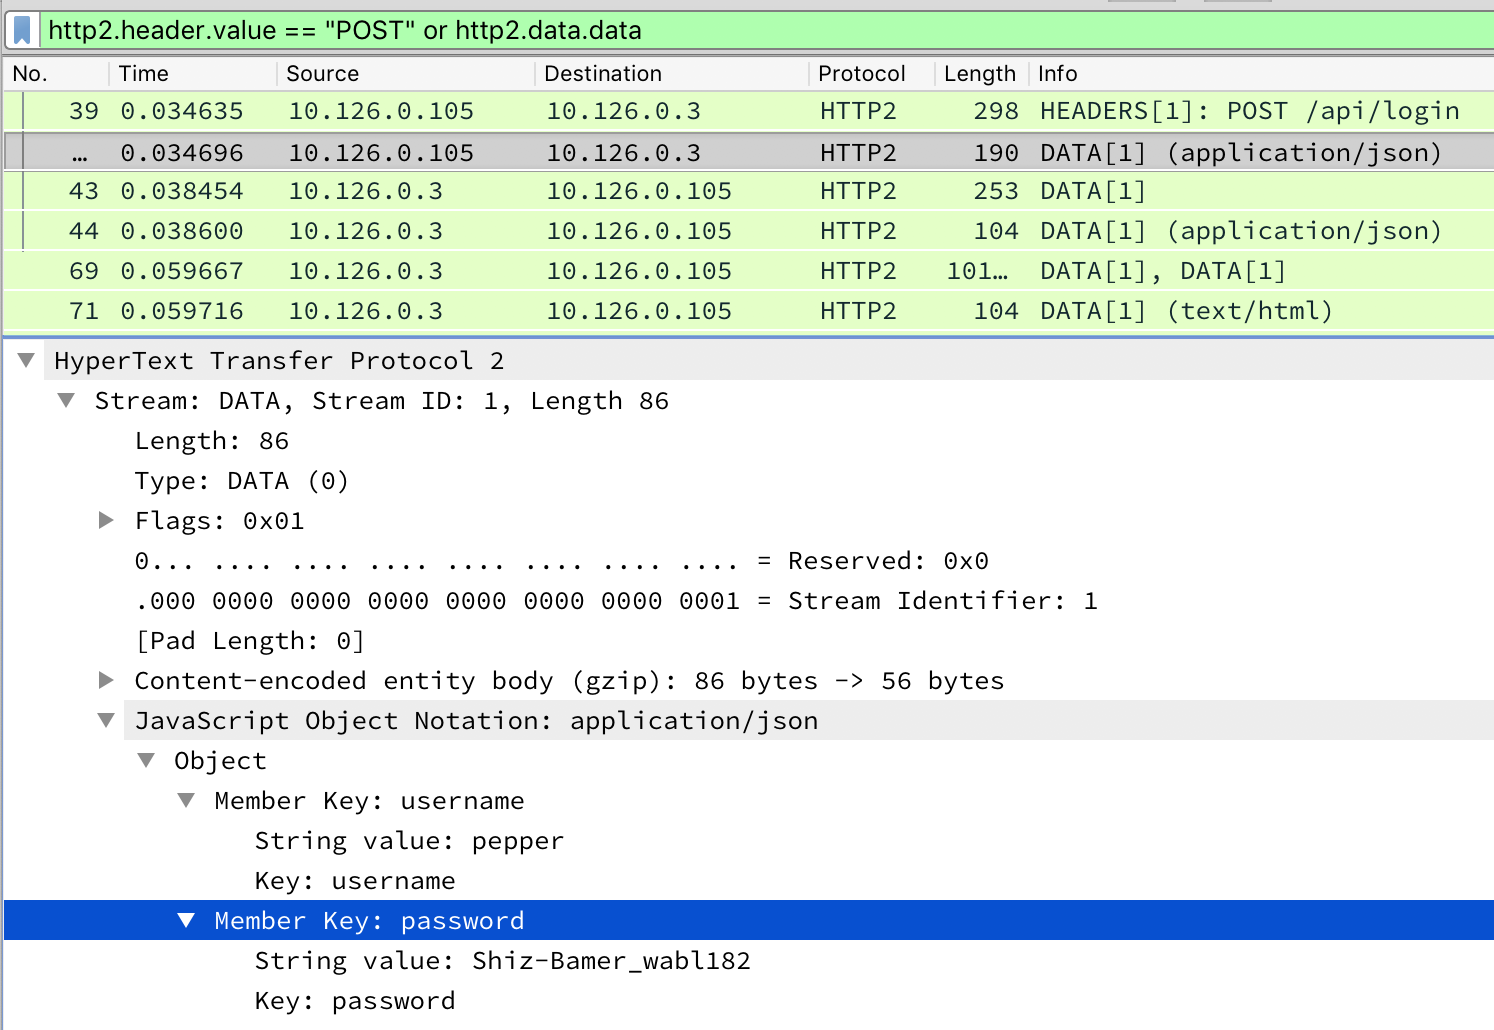Select the Stream Identifier: 1 line

616,601
